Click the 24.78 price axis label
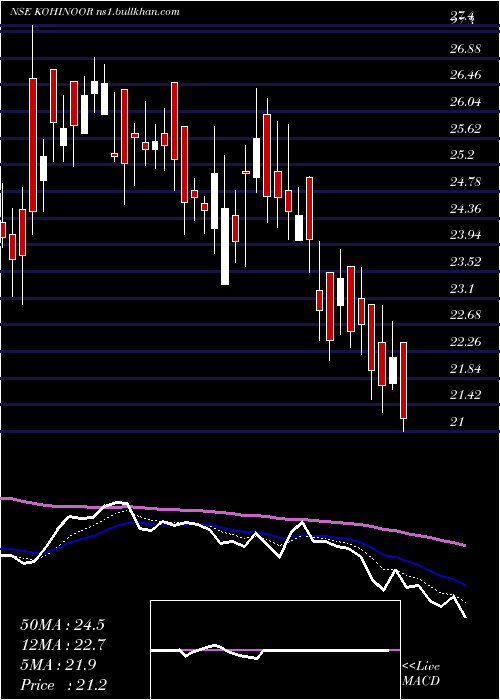Image resolution: width=500 pixels, height=700 pixels. [x=465, y=182]
